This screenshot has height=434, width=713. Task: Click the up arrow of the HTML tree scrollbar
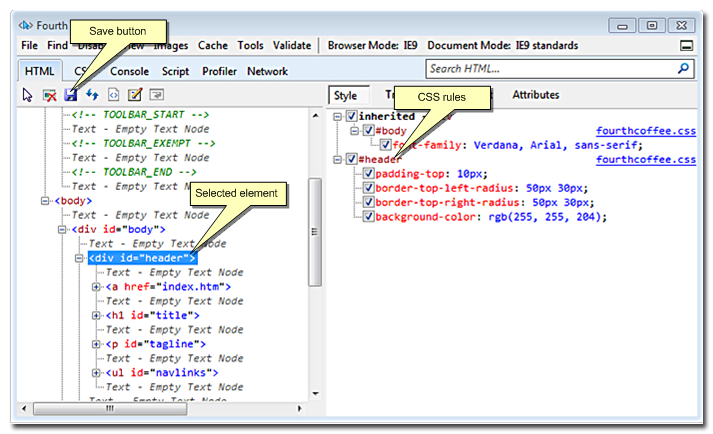point(315,116)
